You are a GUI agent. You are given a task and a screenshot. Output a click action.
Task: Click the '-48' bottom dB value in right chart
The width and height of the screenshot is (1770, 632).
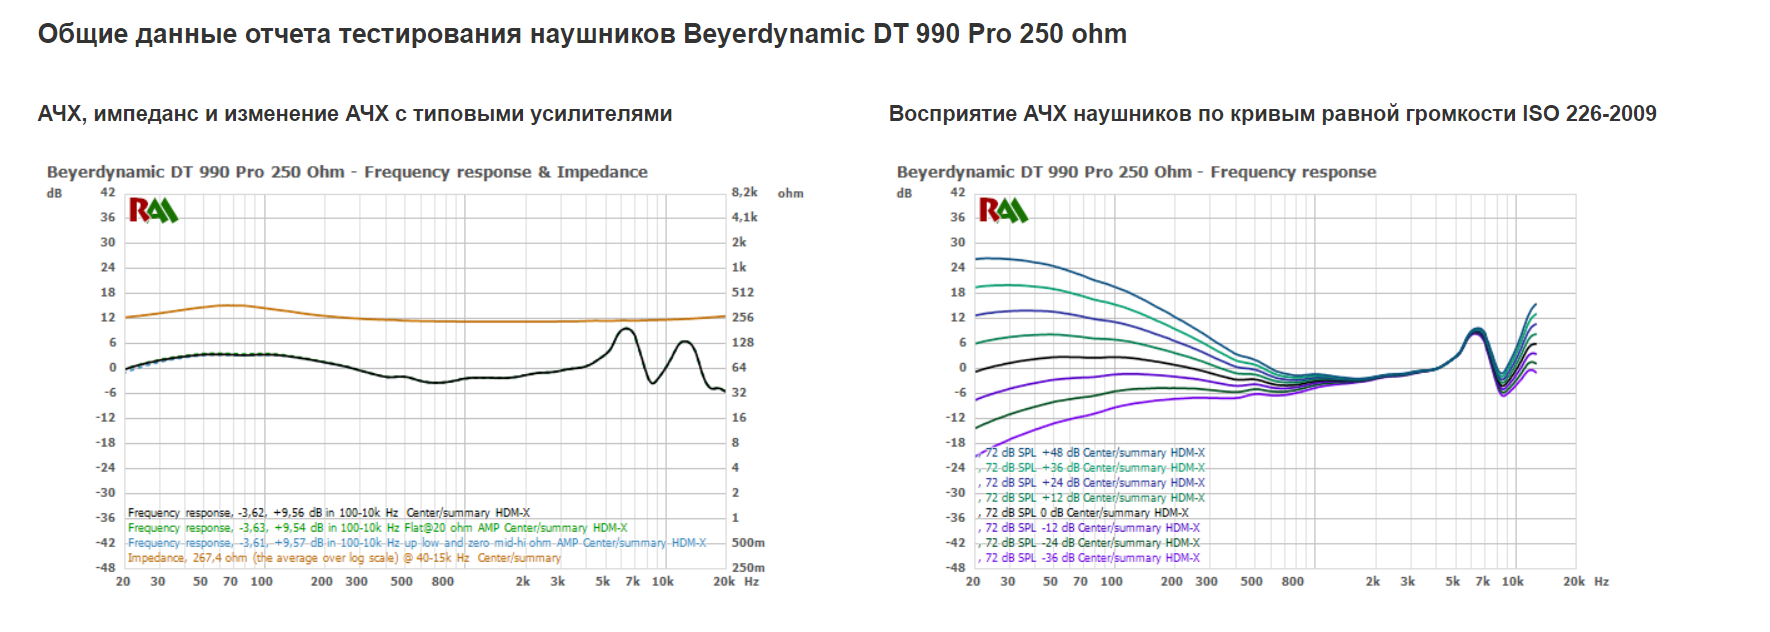956,567
